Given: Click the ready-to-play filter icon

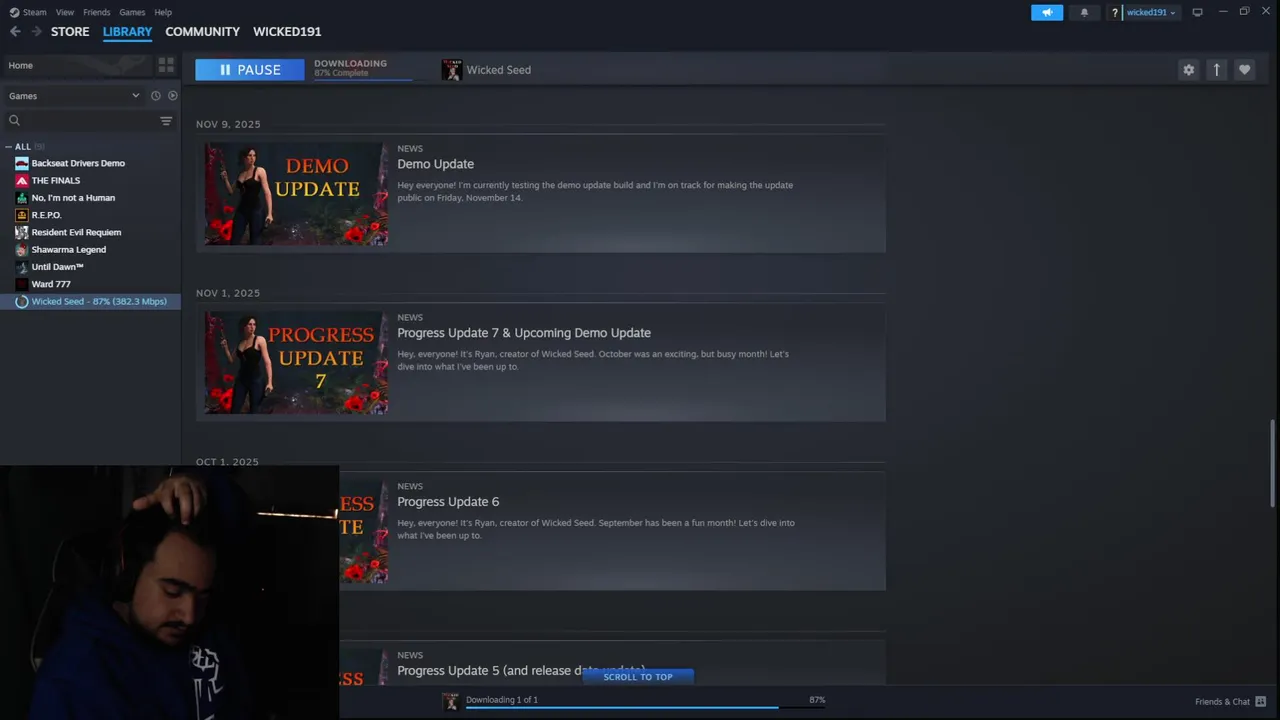Looking at the screenshot, I should pyautogui.click(x=172, y=96).
